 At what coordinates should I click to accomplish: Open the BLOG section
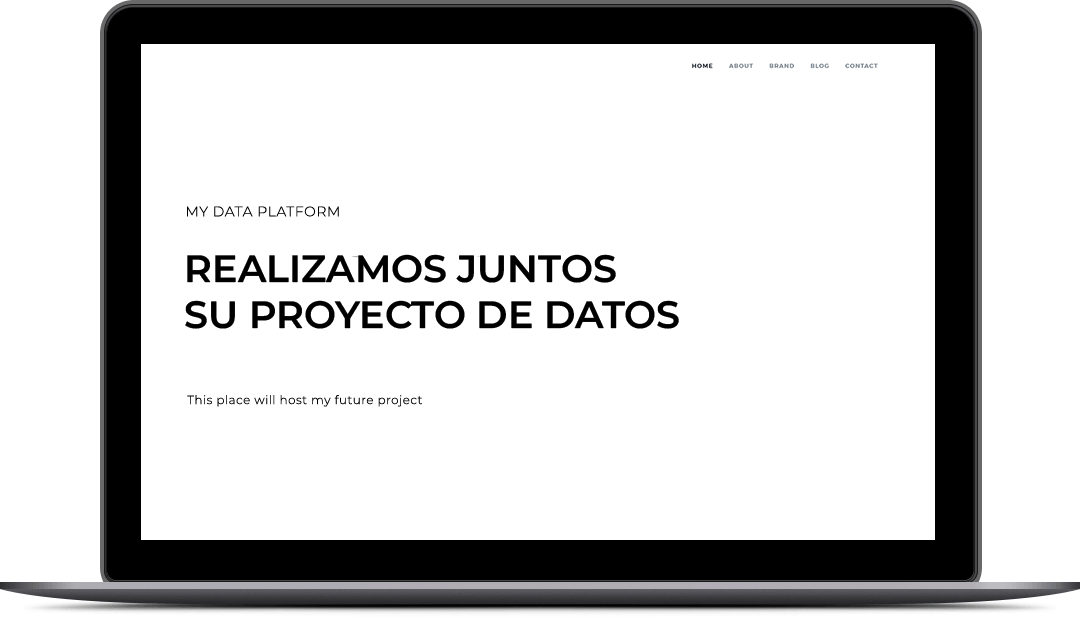pyautogui.click(x=820, y=66)
